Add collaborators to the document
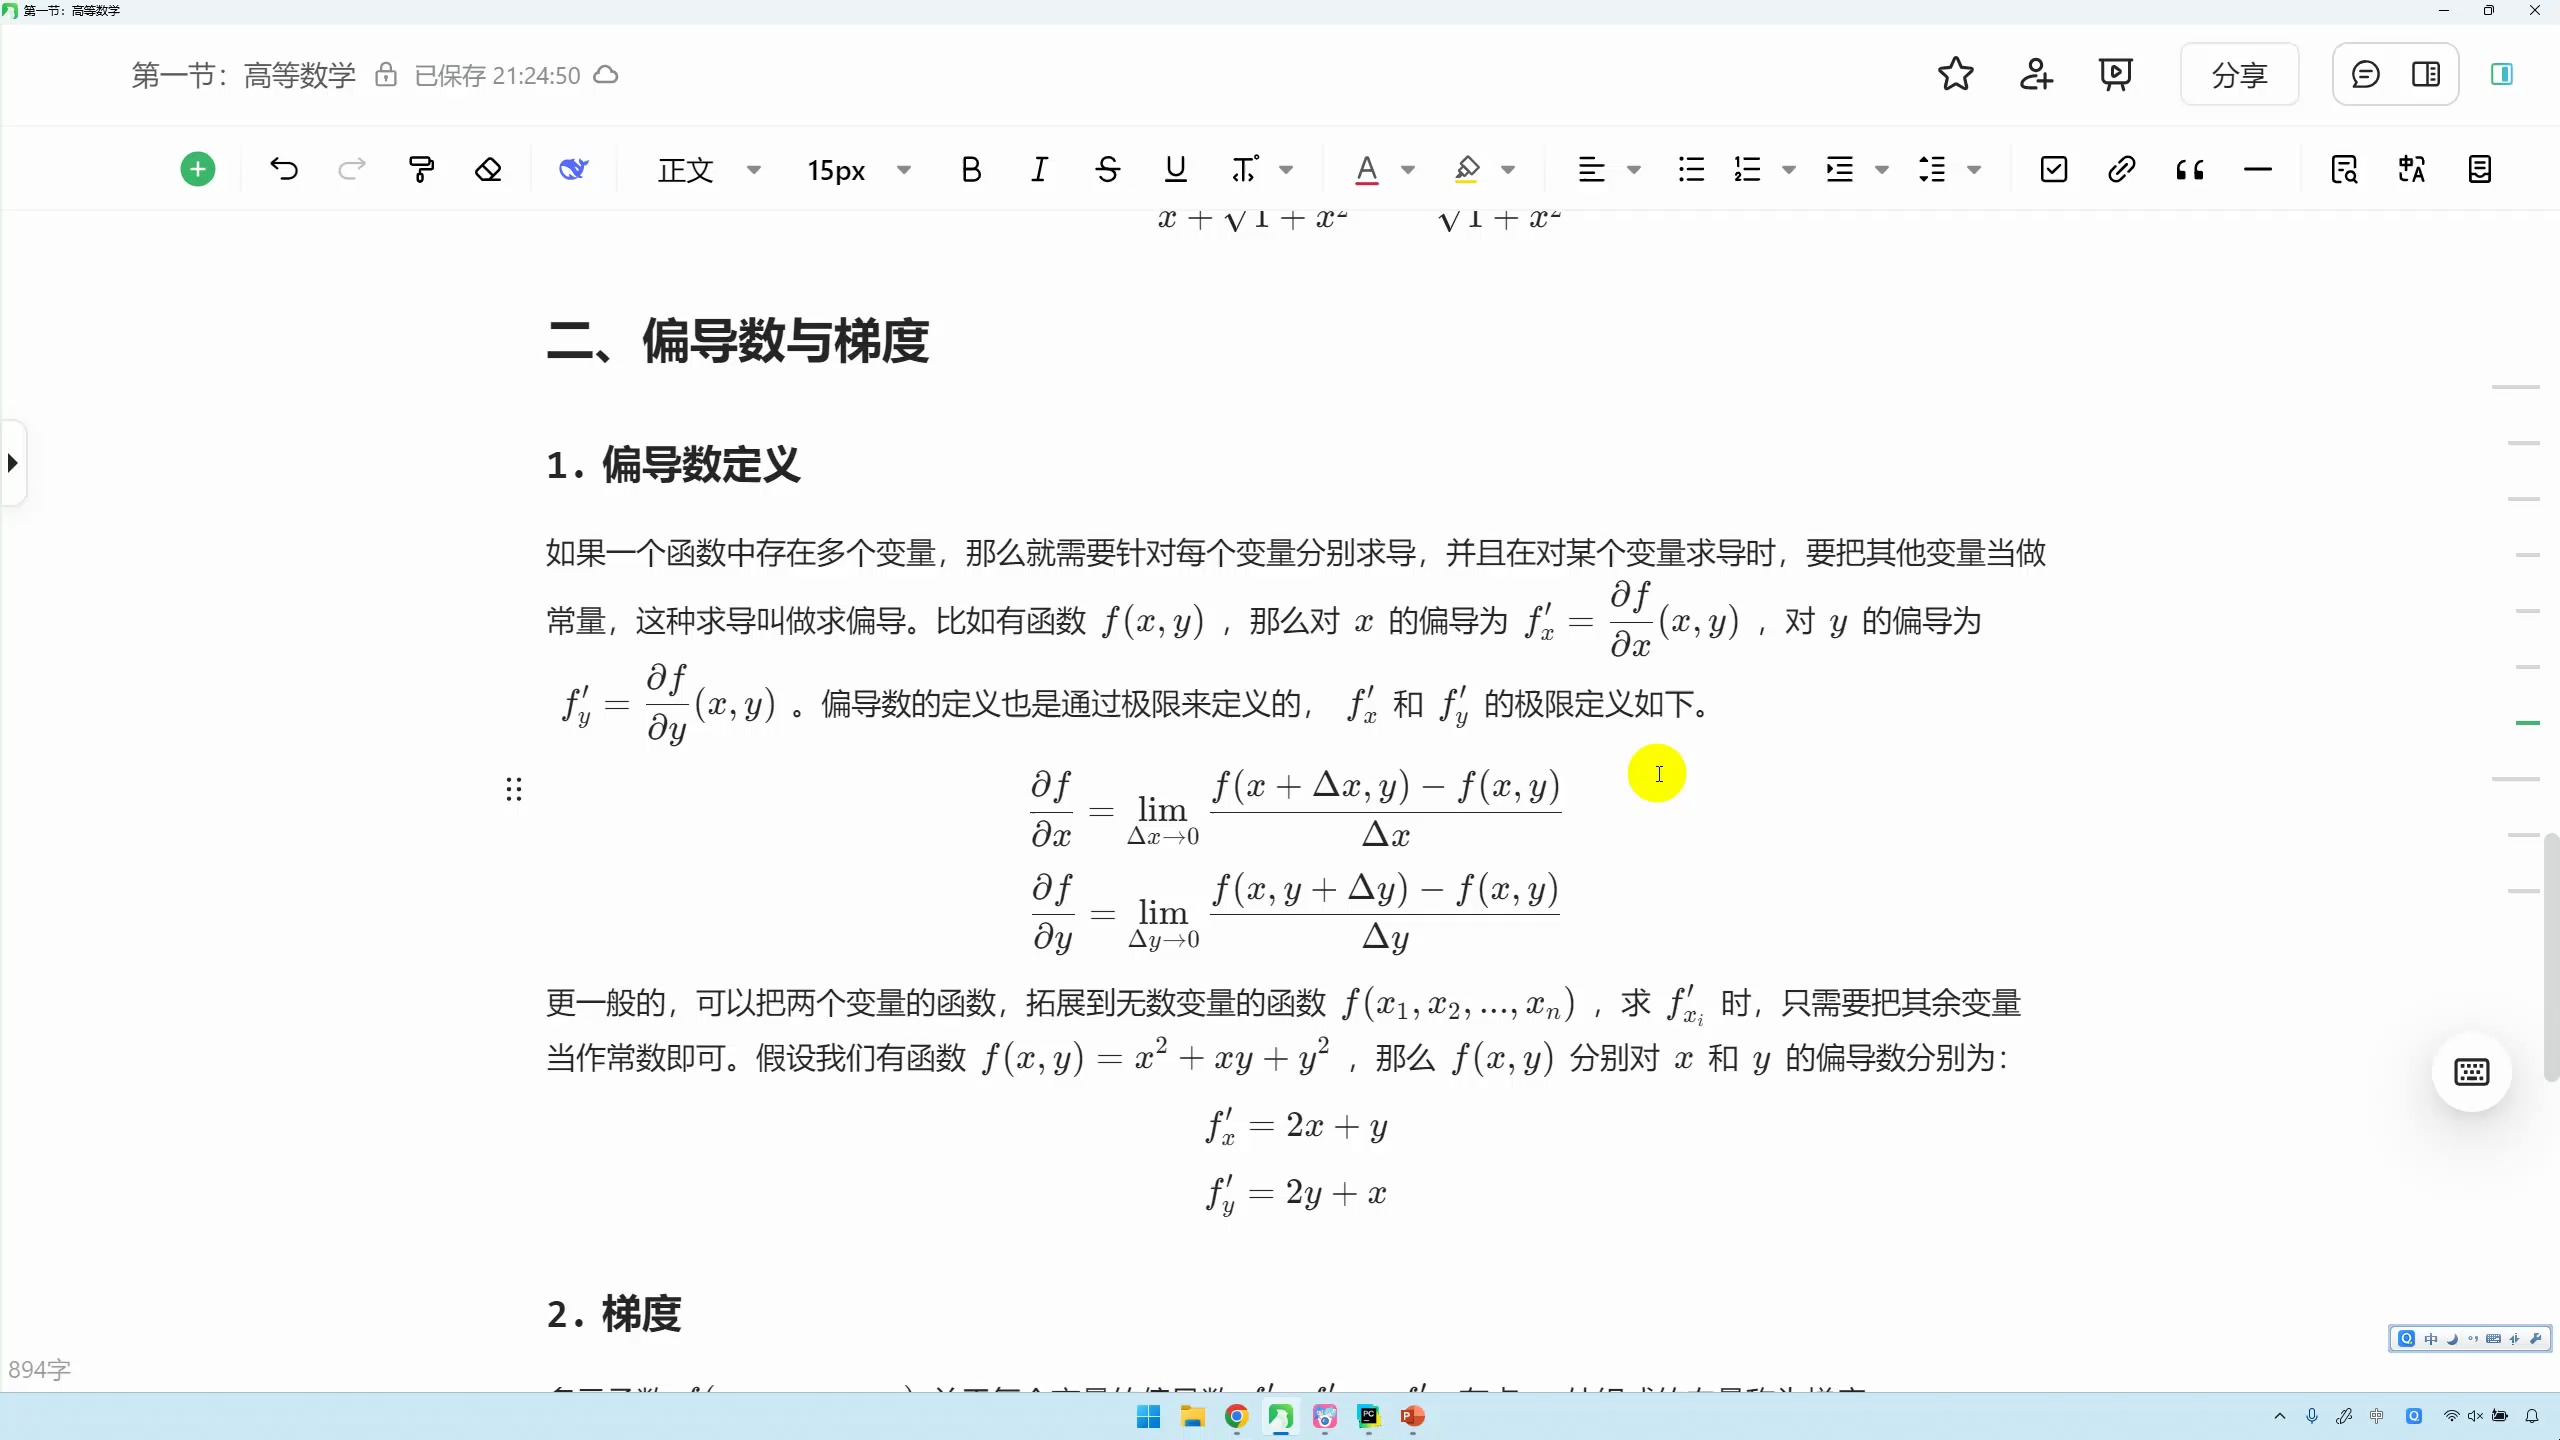 [2035, 74]
